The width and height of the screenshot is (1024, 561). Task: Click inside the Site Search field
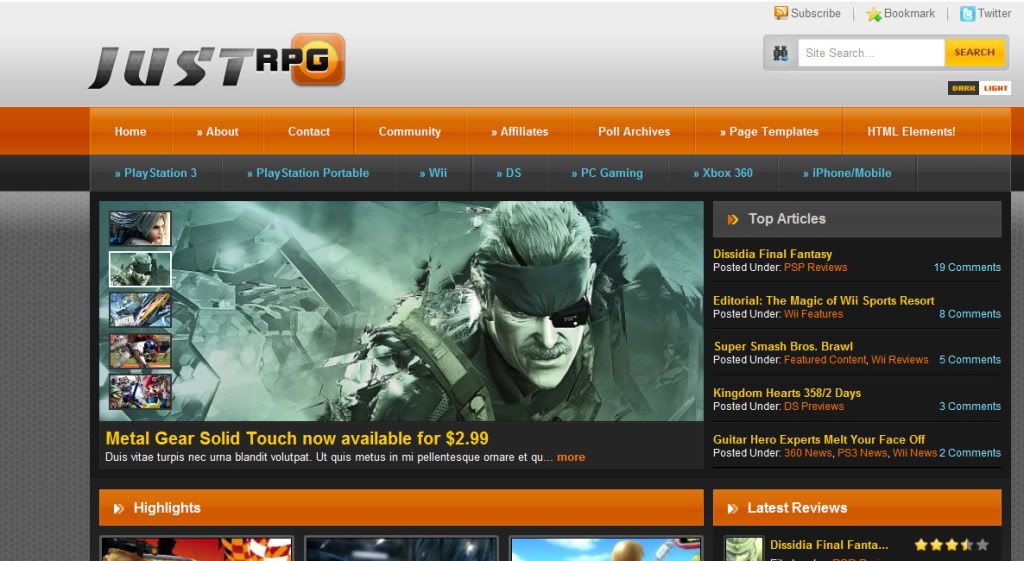[871, 53]
